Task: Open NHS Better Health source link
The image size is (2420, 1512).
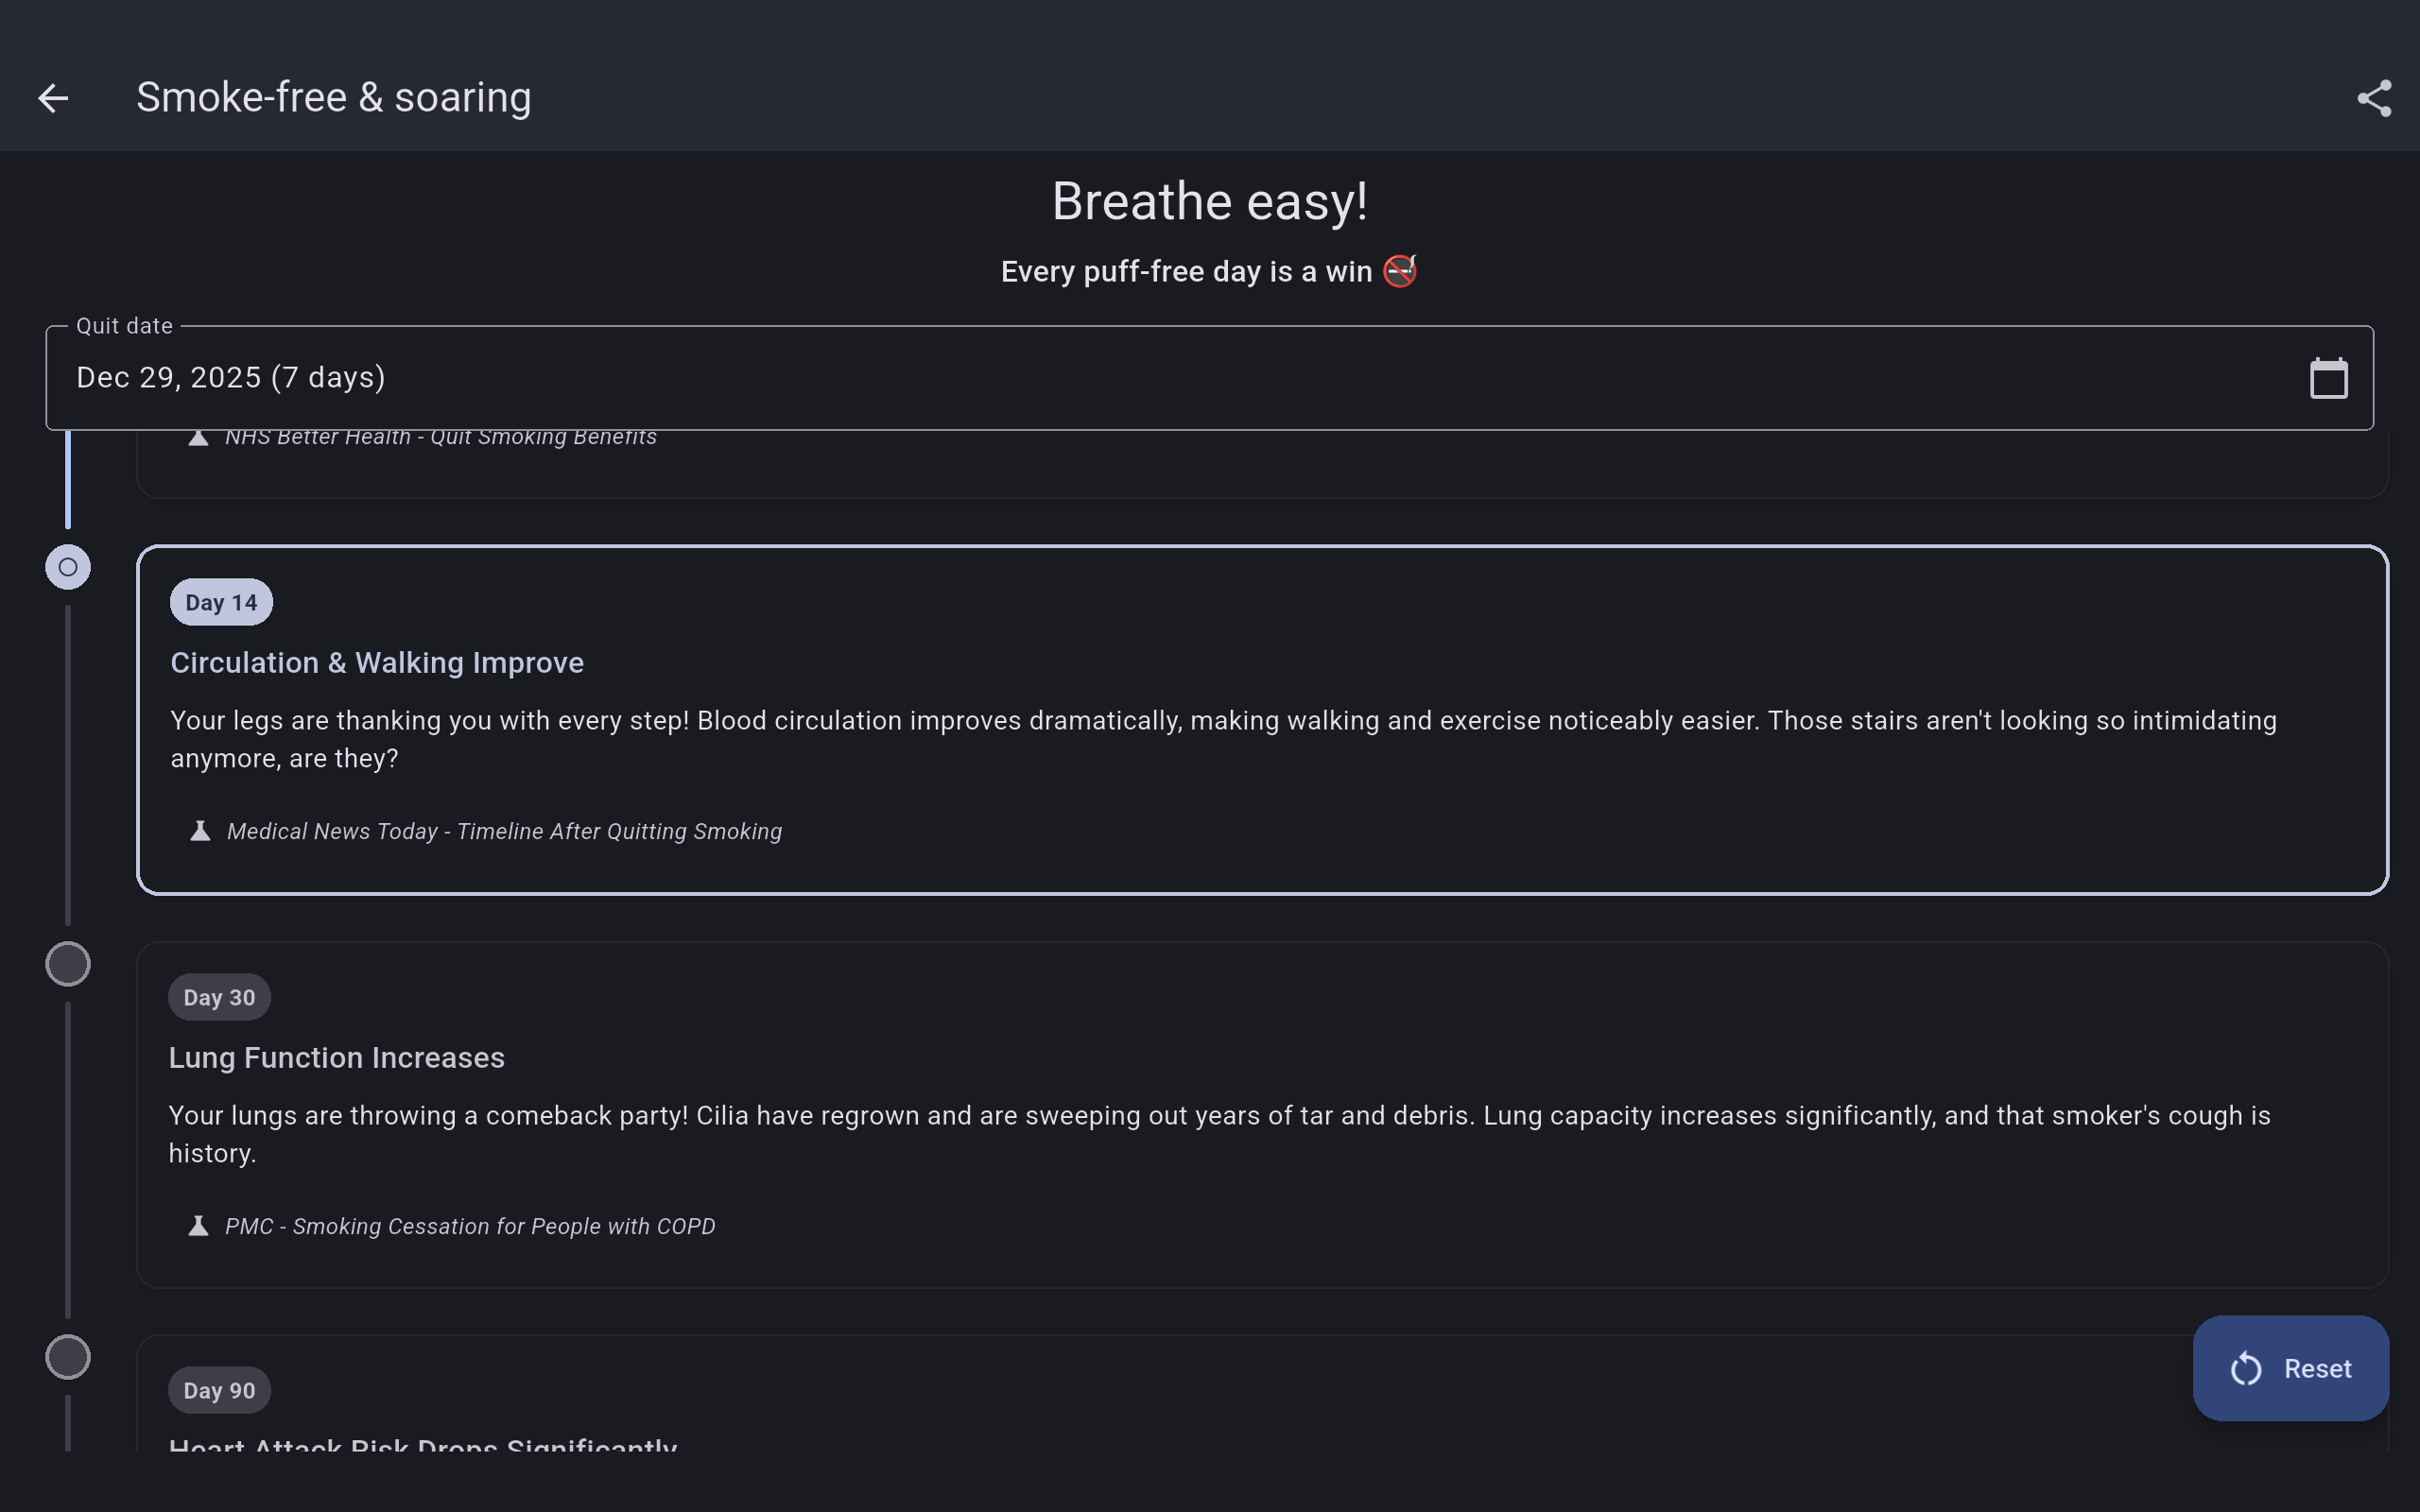Action: click(x=441, y=438)
